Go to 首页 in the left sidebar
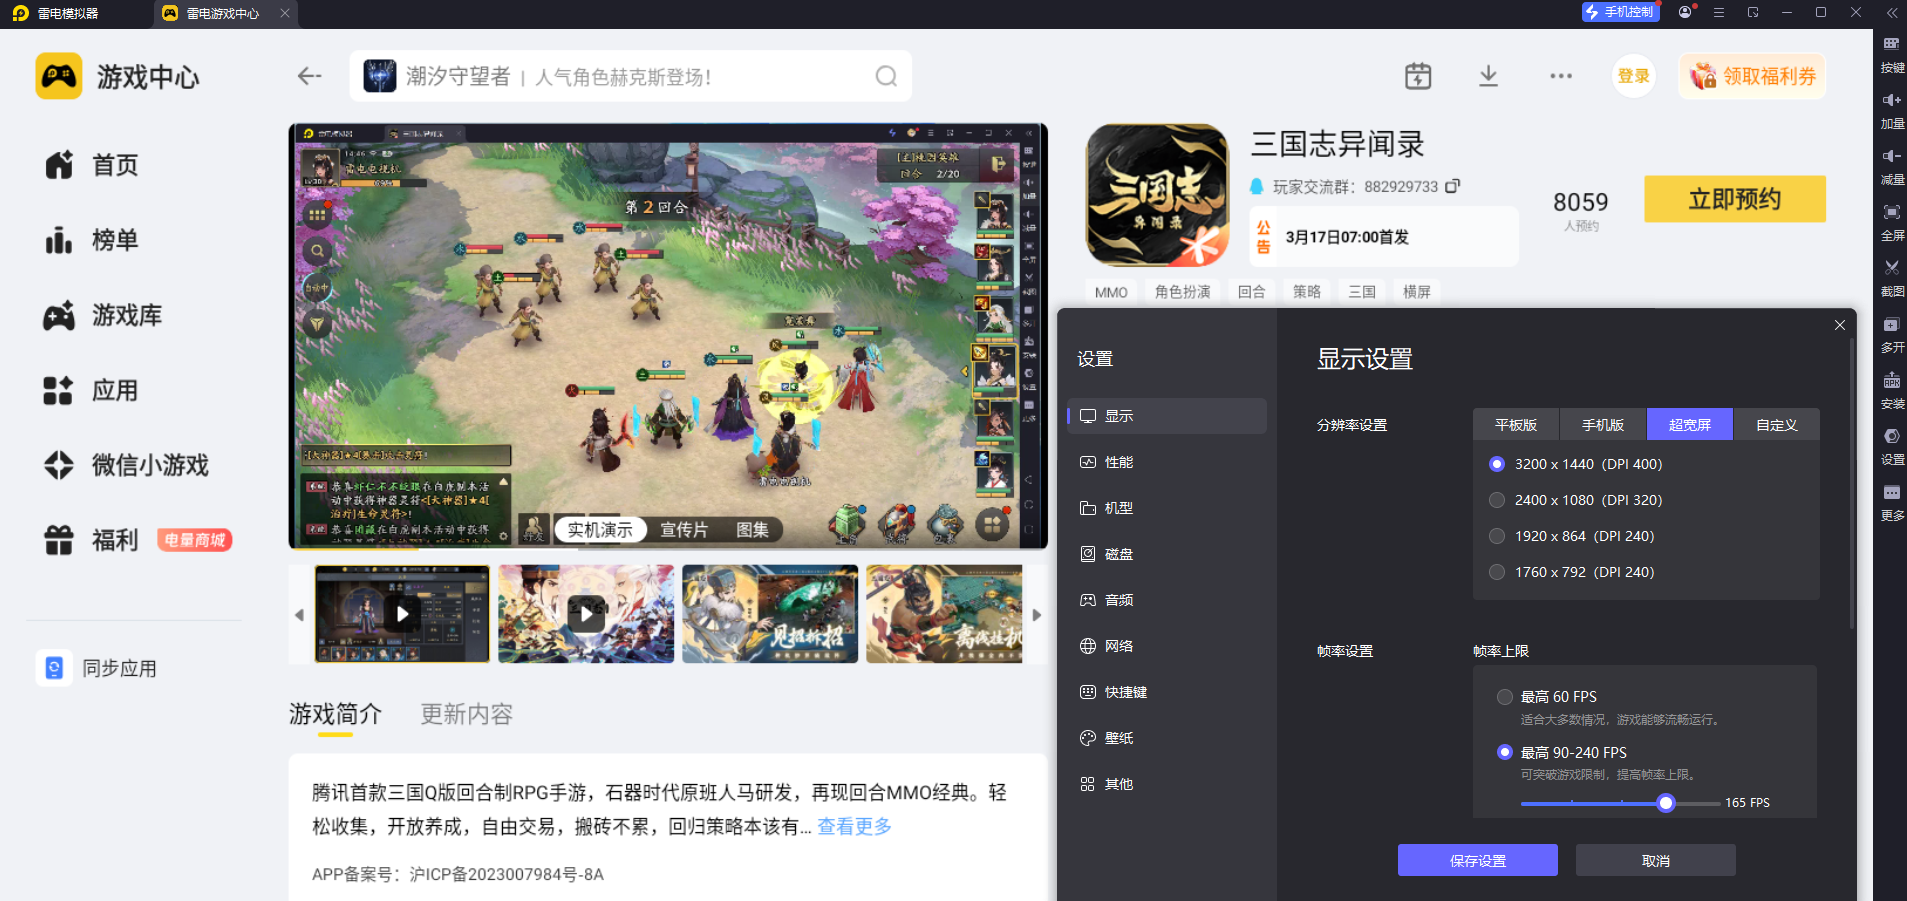This screenshot has height=901, width=1907. coord(92,165)
